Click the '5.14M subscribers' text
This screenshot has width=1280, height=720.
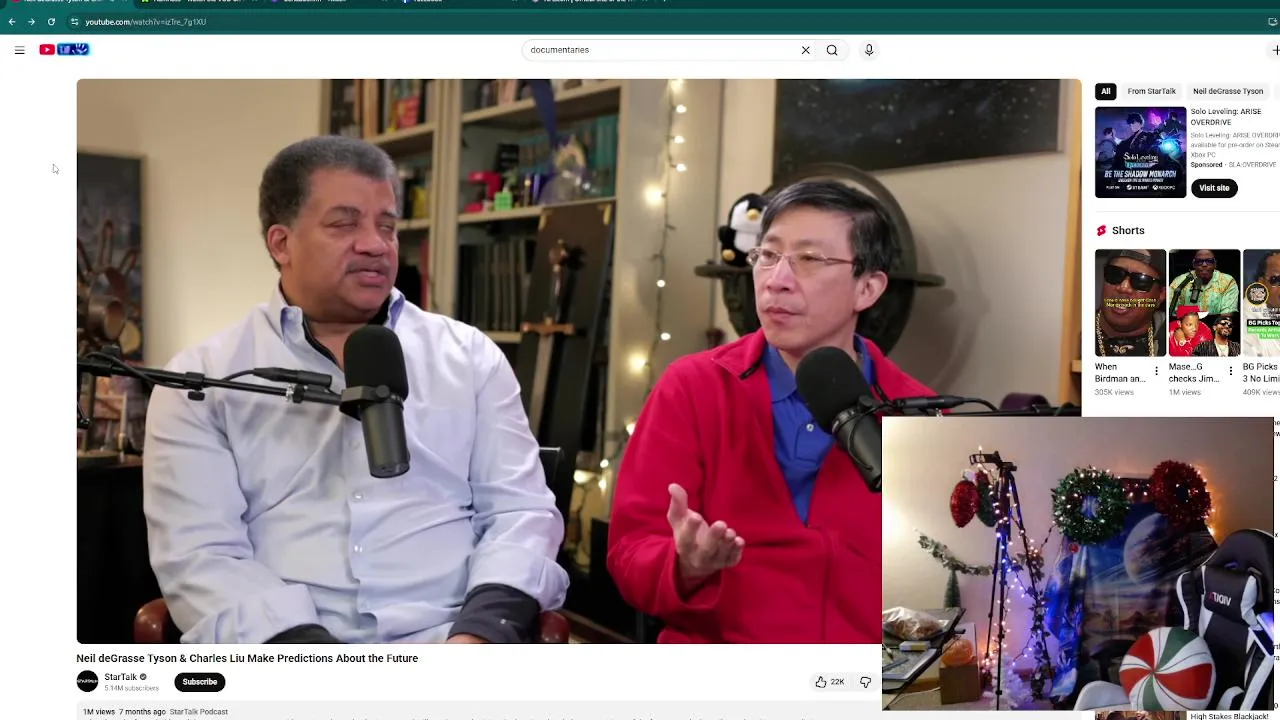click(132, 689)
